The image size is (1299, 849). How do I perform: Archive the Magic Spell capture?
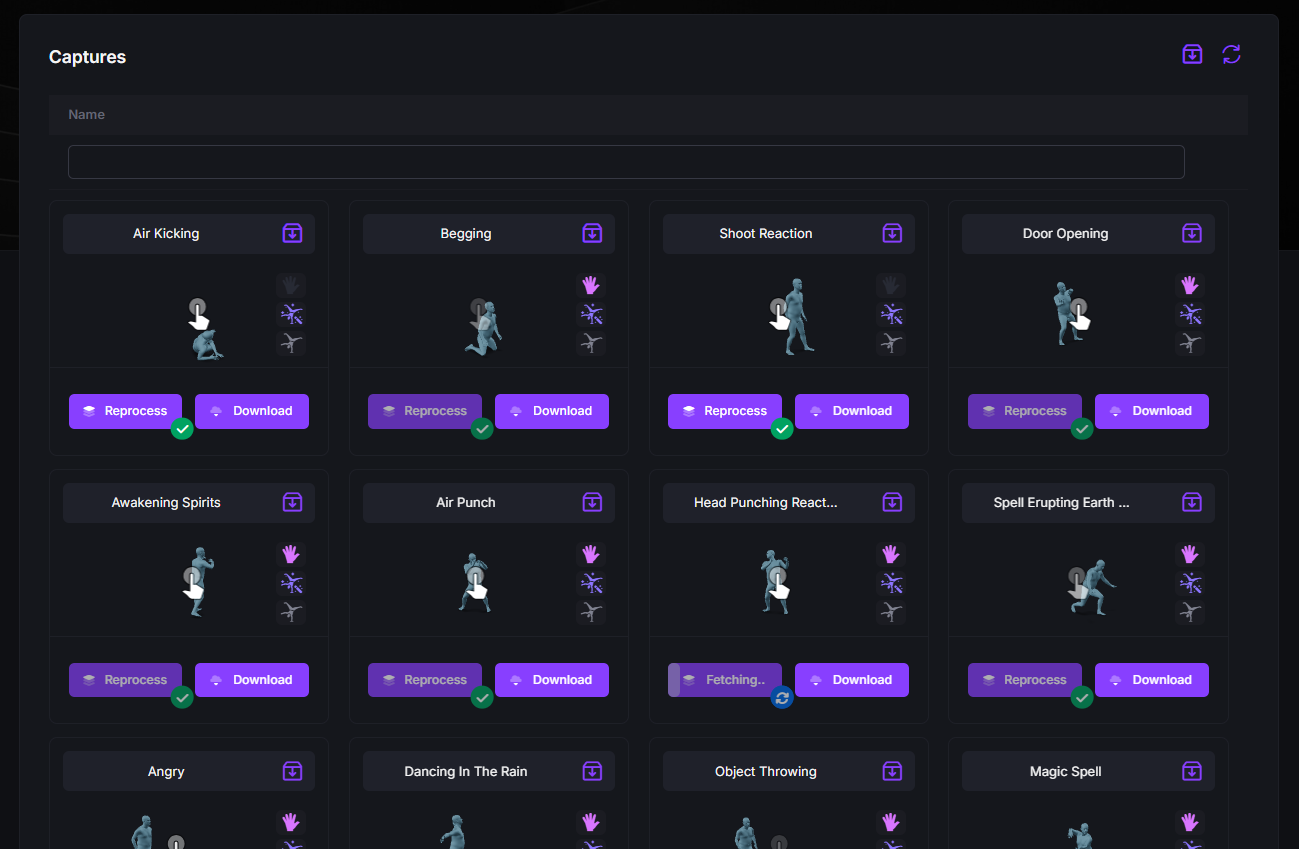pos(1192,771)
